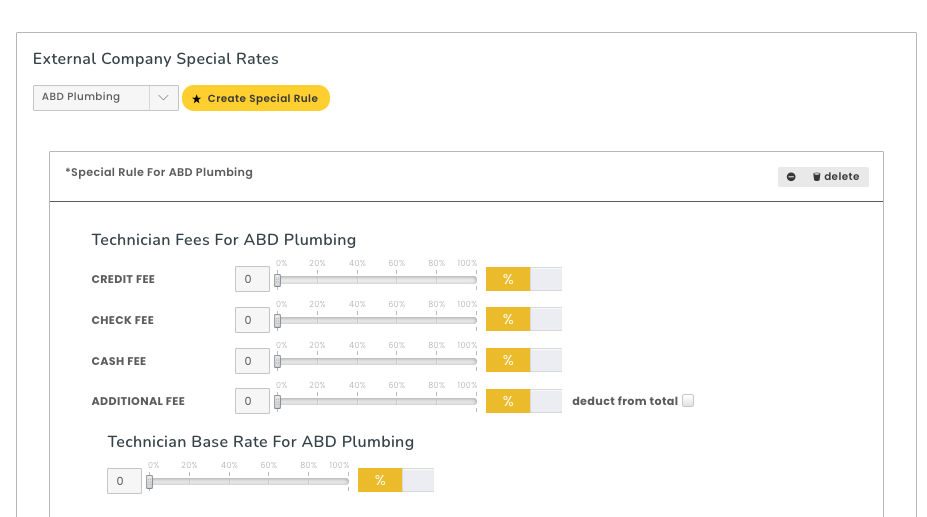Click the star Create Special Rule button
927x517 pixels.
[255, 98]
